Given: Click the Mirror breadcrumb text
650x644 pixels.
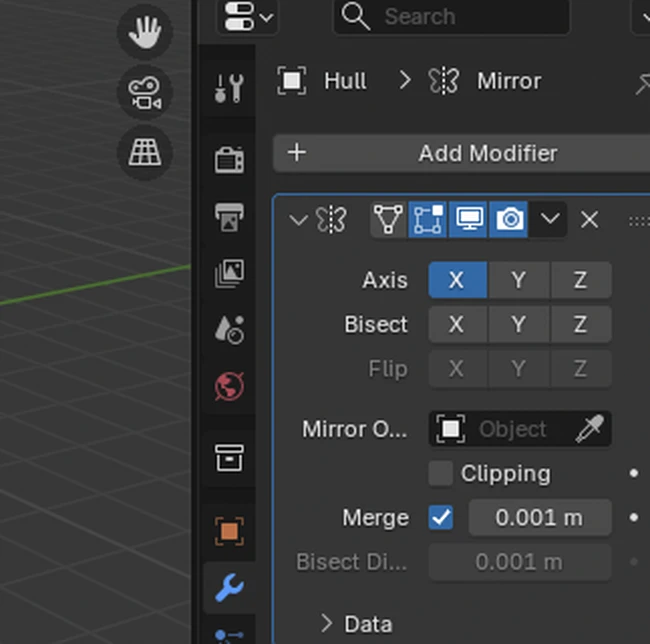Looking at the screenshot, I should tap(509, 80).
